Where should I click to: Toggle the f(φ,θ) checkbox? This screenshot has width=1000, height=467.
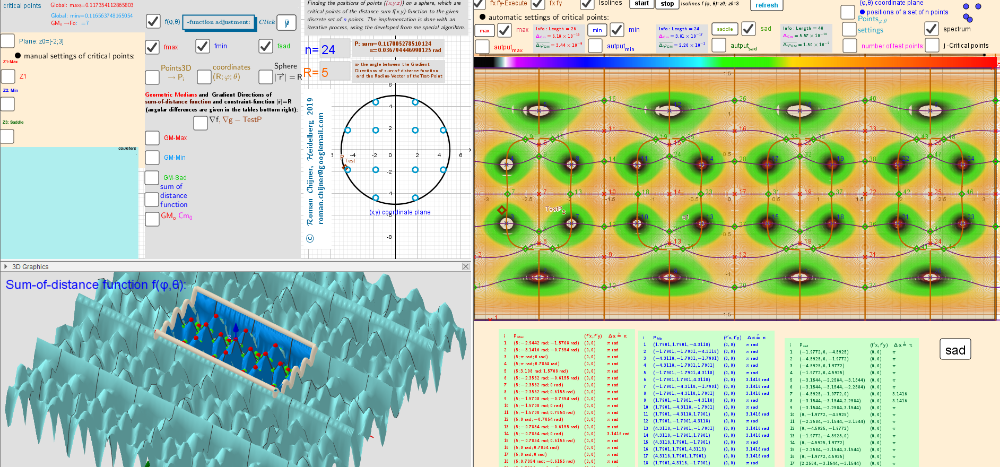(153, 22)
